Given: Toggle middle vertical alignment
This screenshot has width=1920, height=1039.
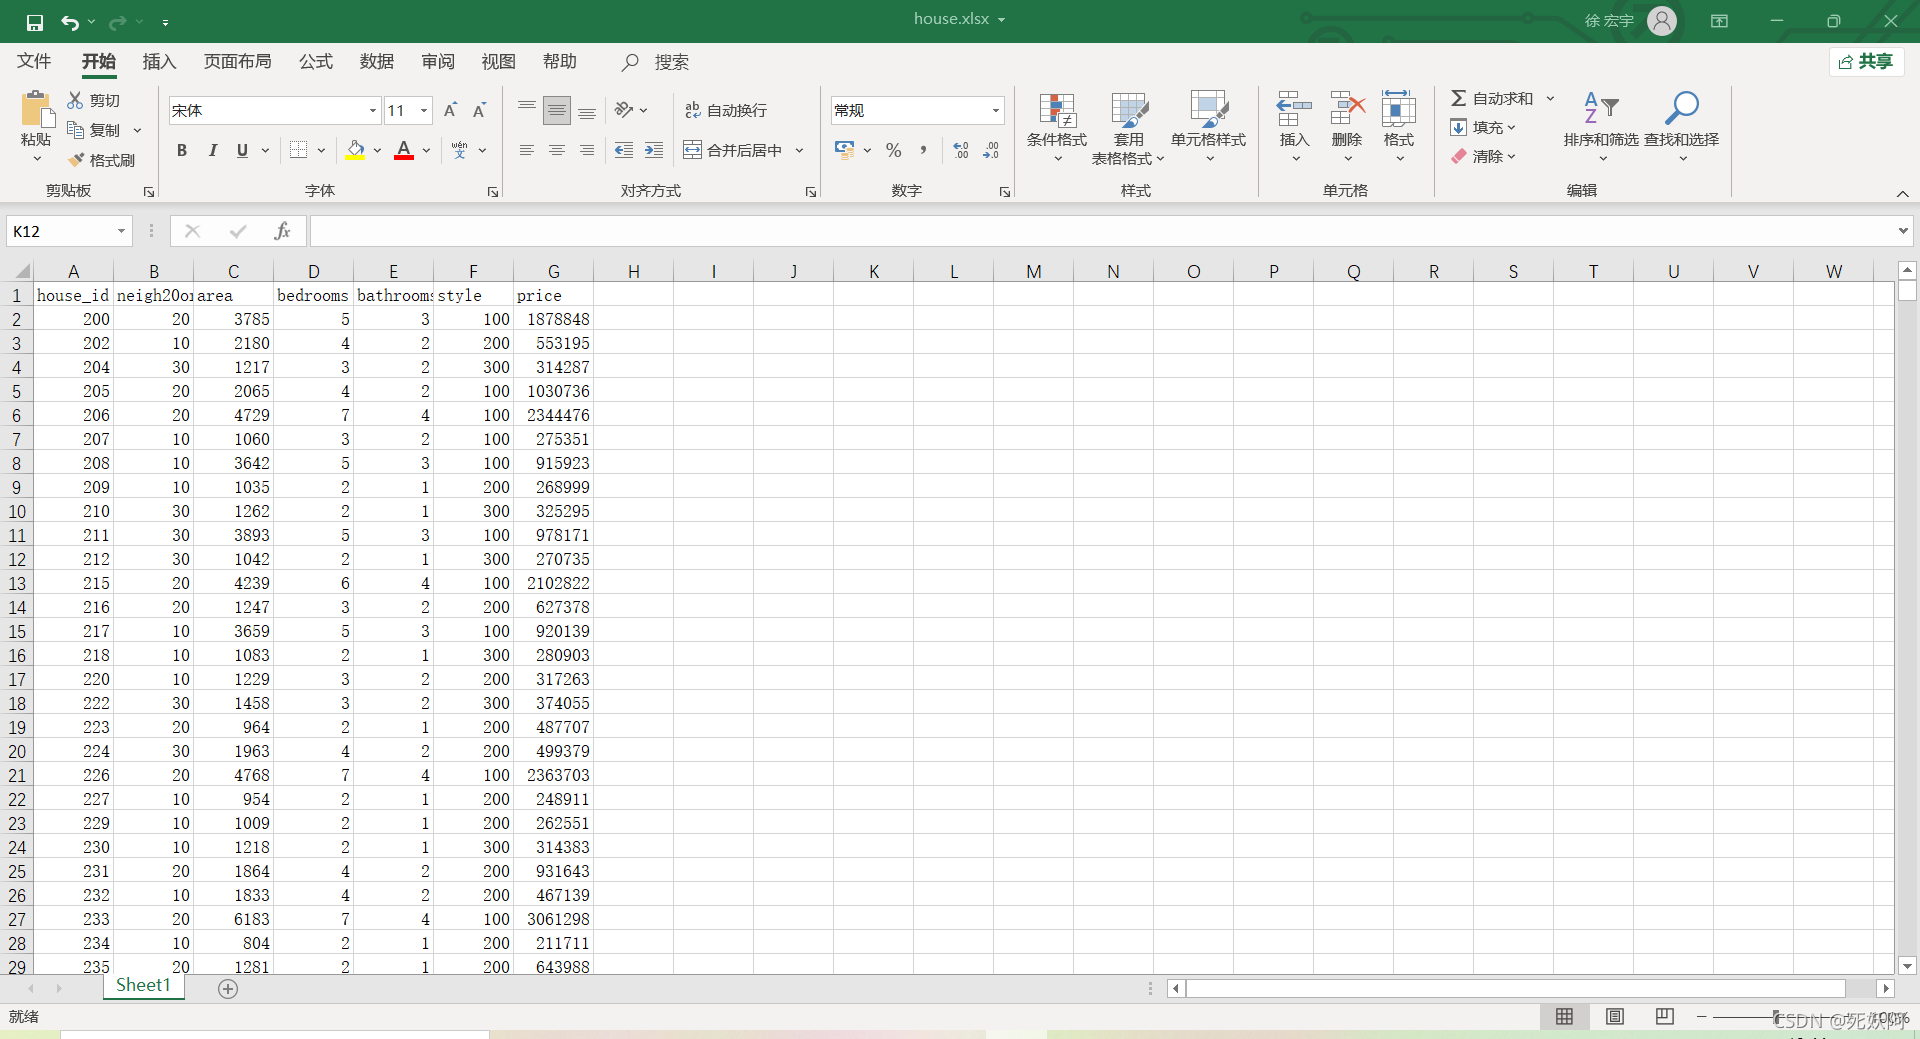Looking at the screenshot, I should 557,110.
